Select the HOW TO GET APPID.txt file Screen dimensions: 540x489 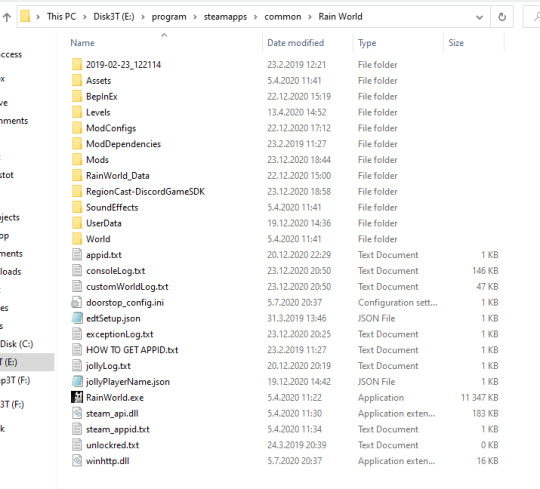(x=132, y=350)
